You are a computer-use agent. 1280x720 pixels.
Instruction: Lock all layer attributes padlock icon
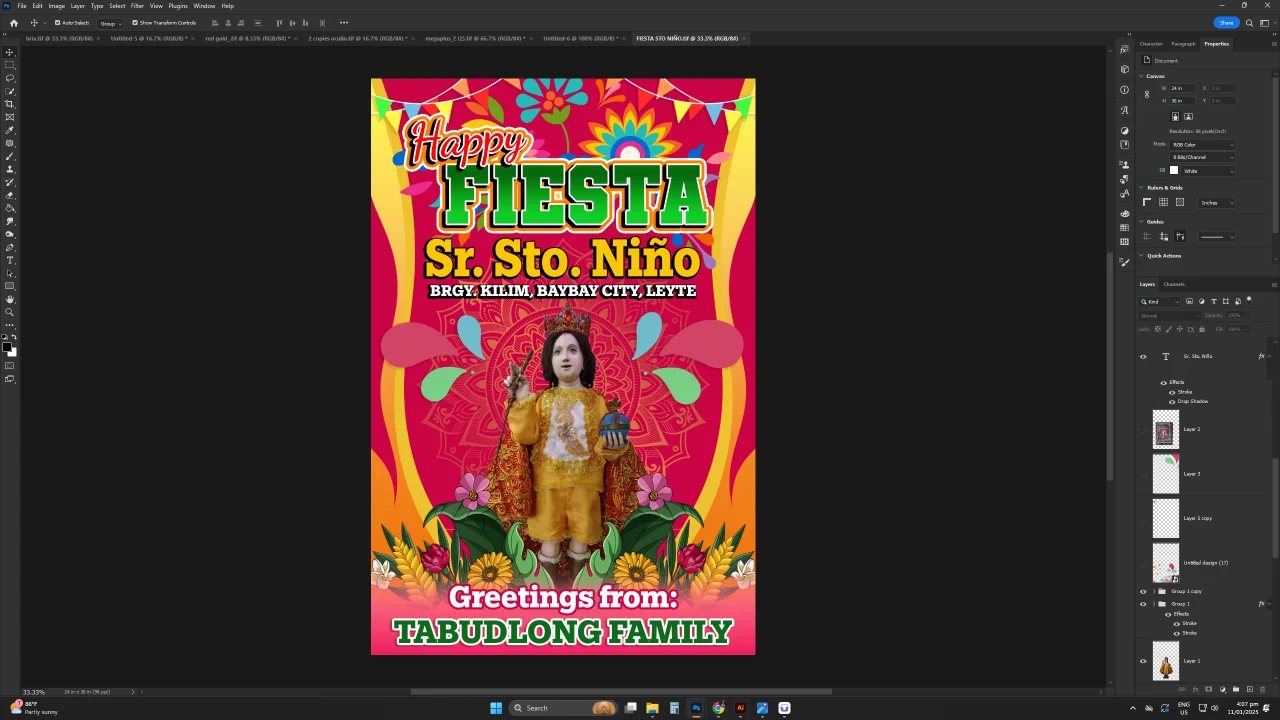coord(1202,329)
